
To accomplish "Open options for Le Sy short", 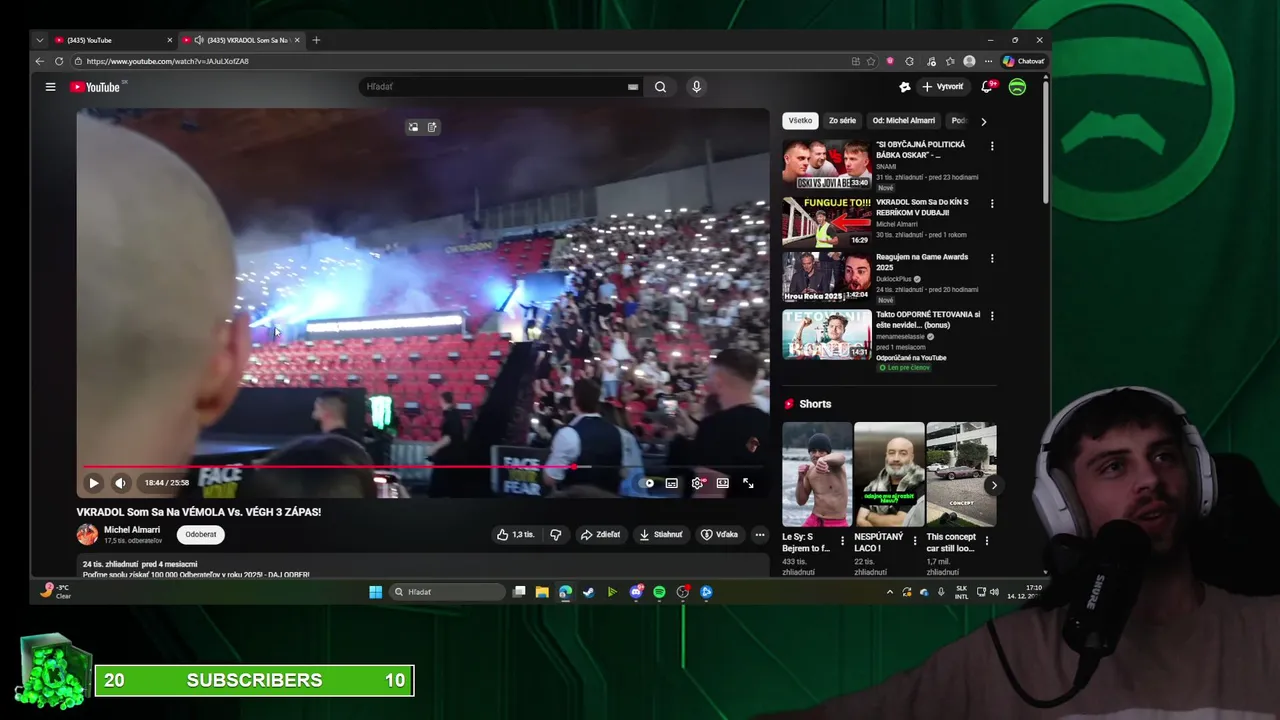I will [842, 541].
